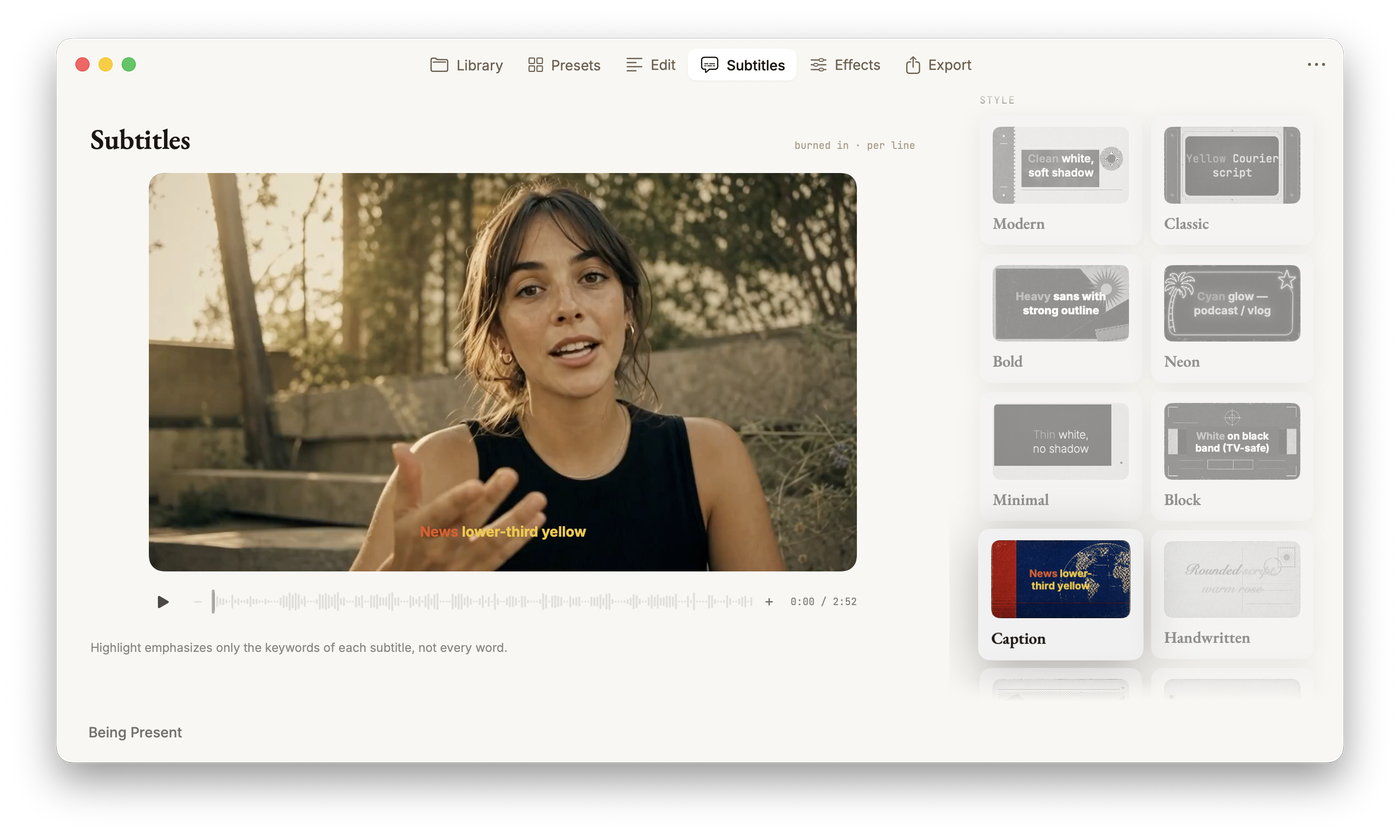Pick the Neon subtitle style
Image resolution: width=1400 pixels, height=837 pixels.
point(1232,317)
